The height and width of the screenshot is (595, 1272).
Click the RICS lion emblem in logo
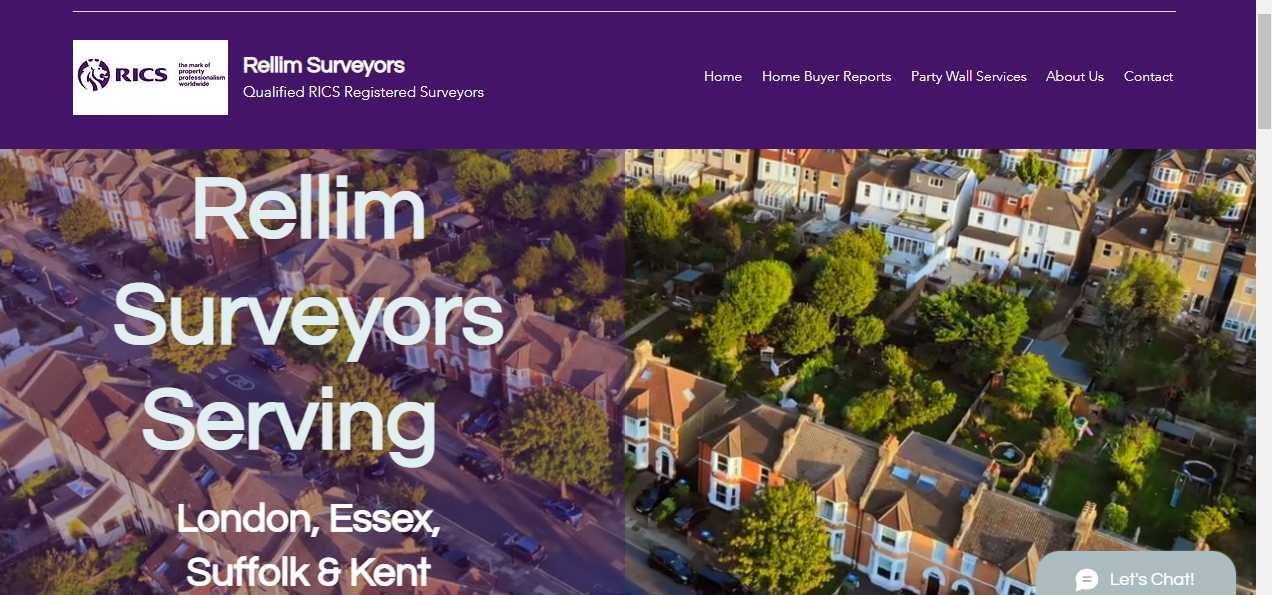94,75
